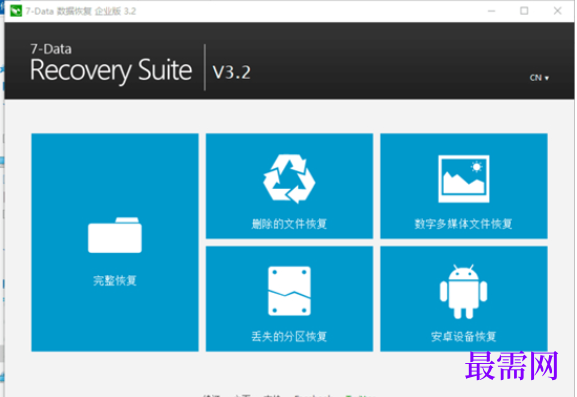The width and height of the screenshot is (577, 397).
Task: Start the 安卓设备恢复 Android robot tile
Action: coord(464,299)
